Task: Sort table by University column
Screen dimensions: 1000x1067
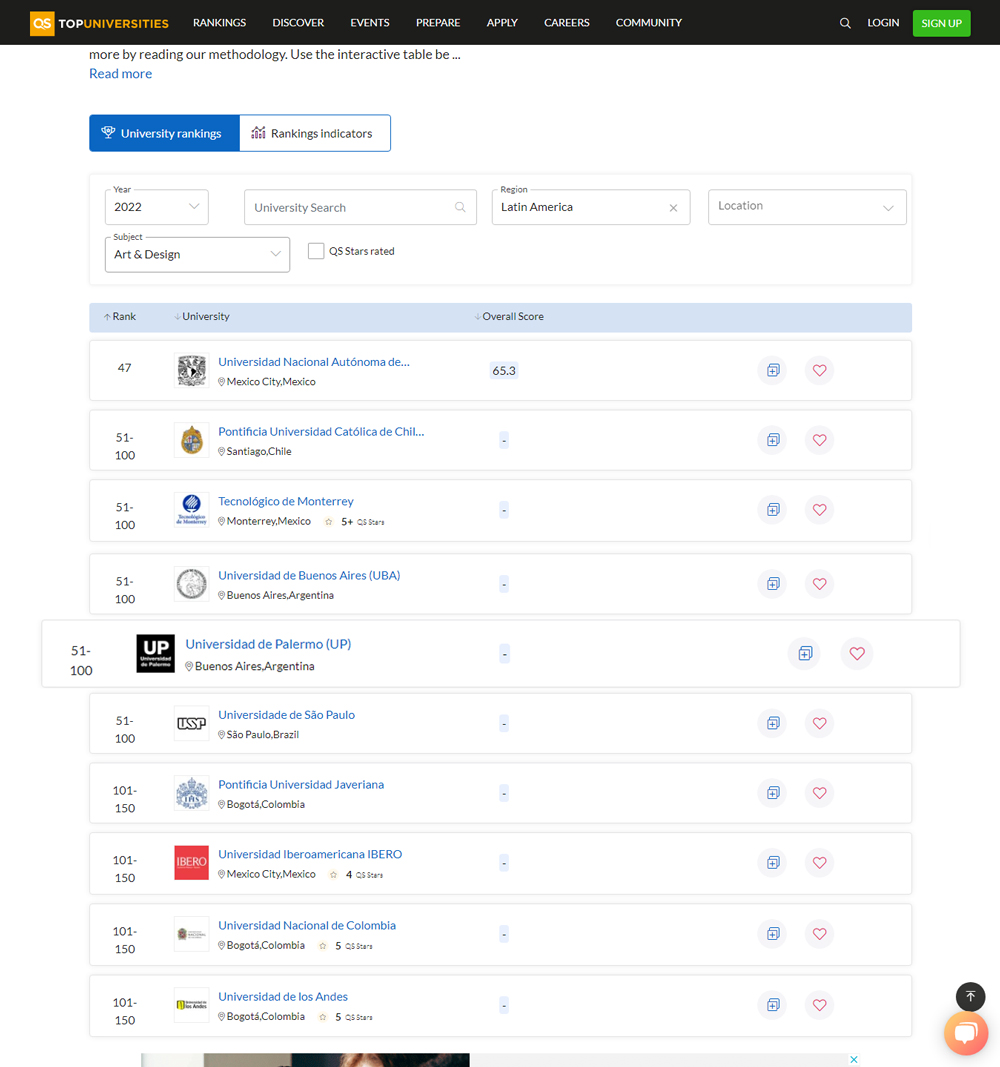Action: (201, 316)
